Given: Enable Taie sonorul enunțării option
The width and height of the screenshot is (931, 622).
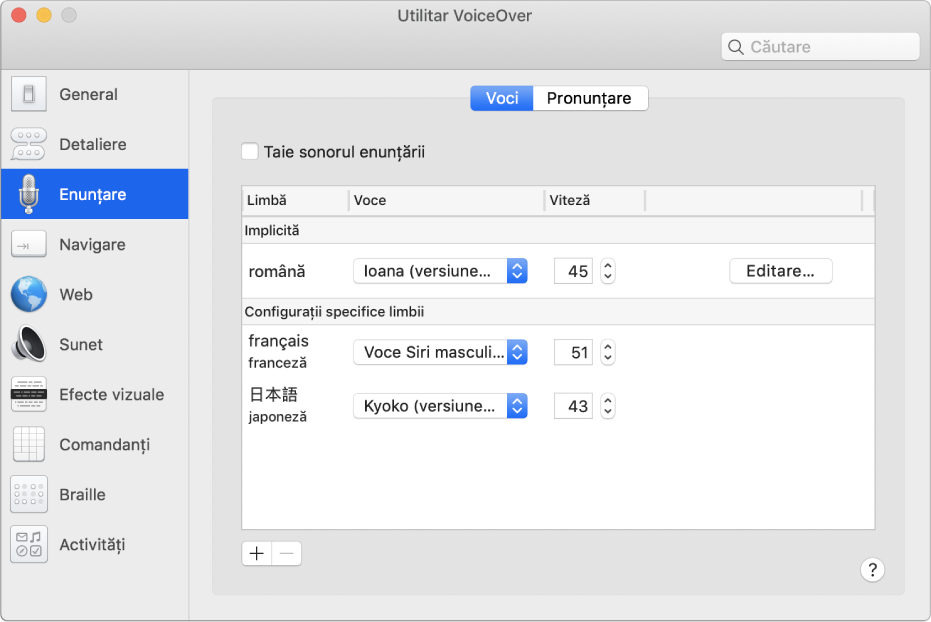Looking at the screenshot, I should coord(250,151).
